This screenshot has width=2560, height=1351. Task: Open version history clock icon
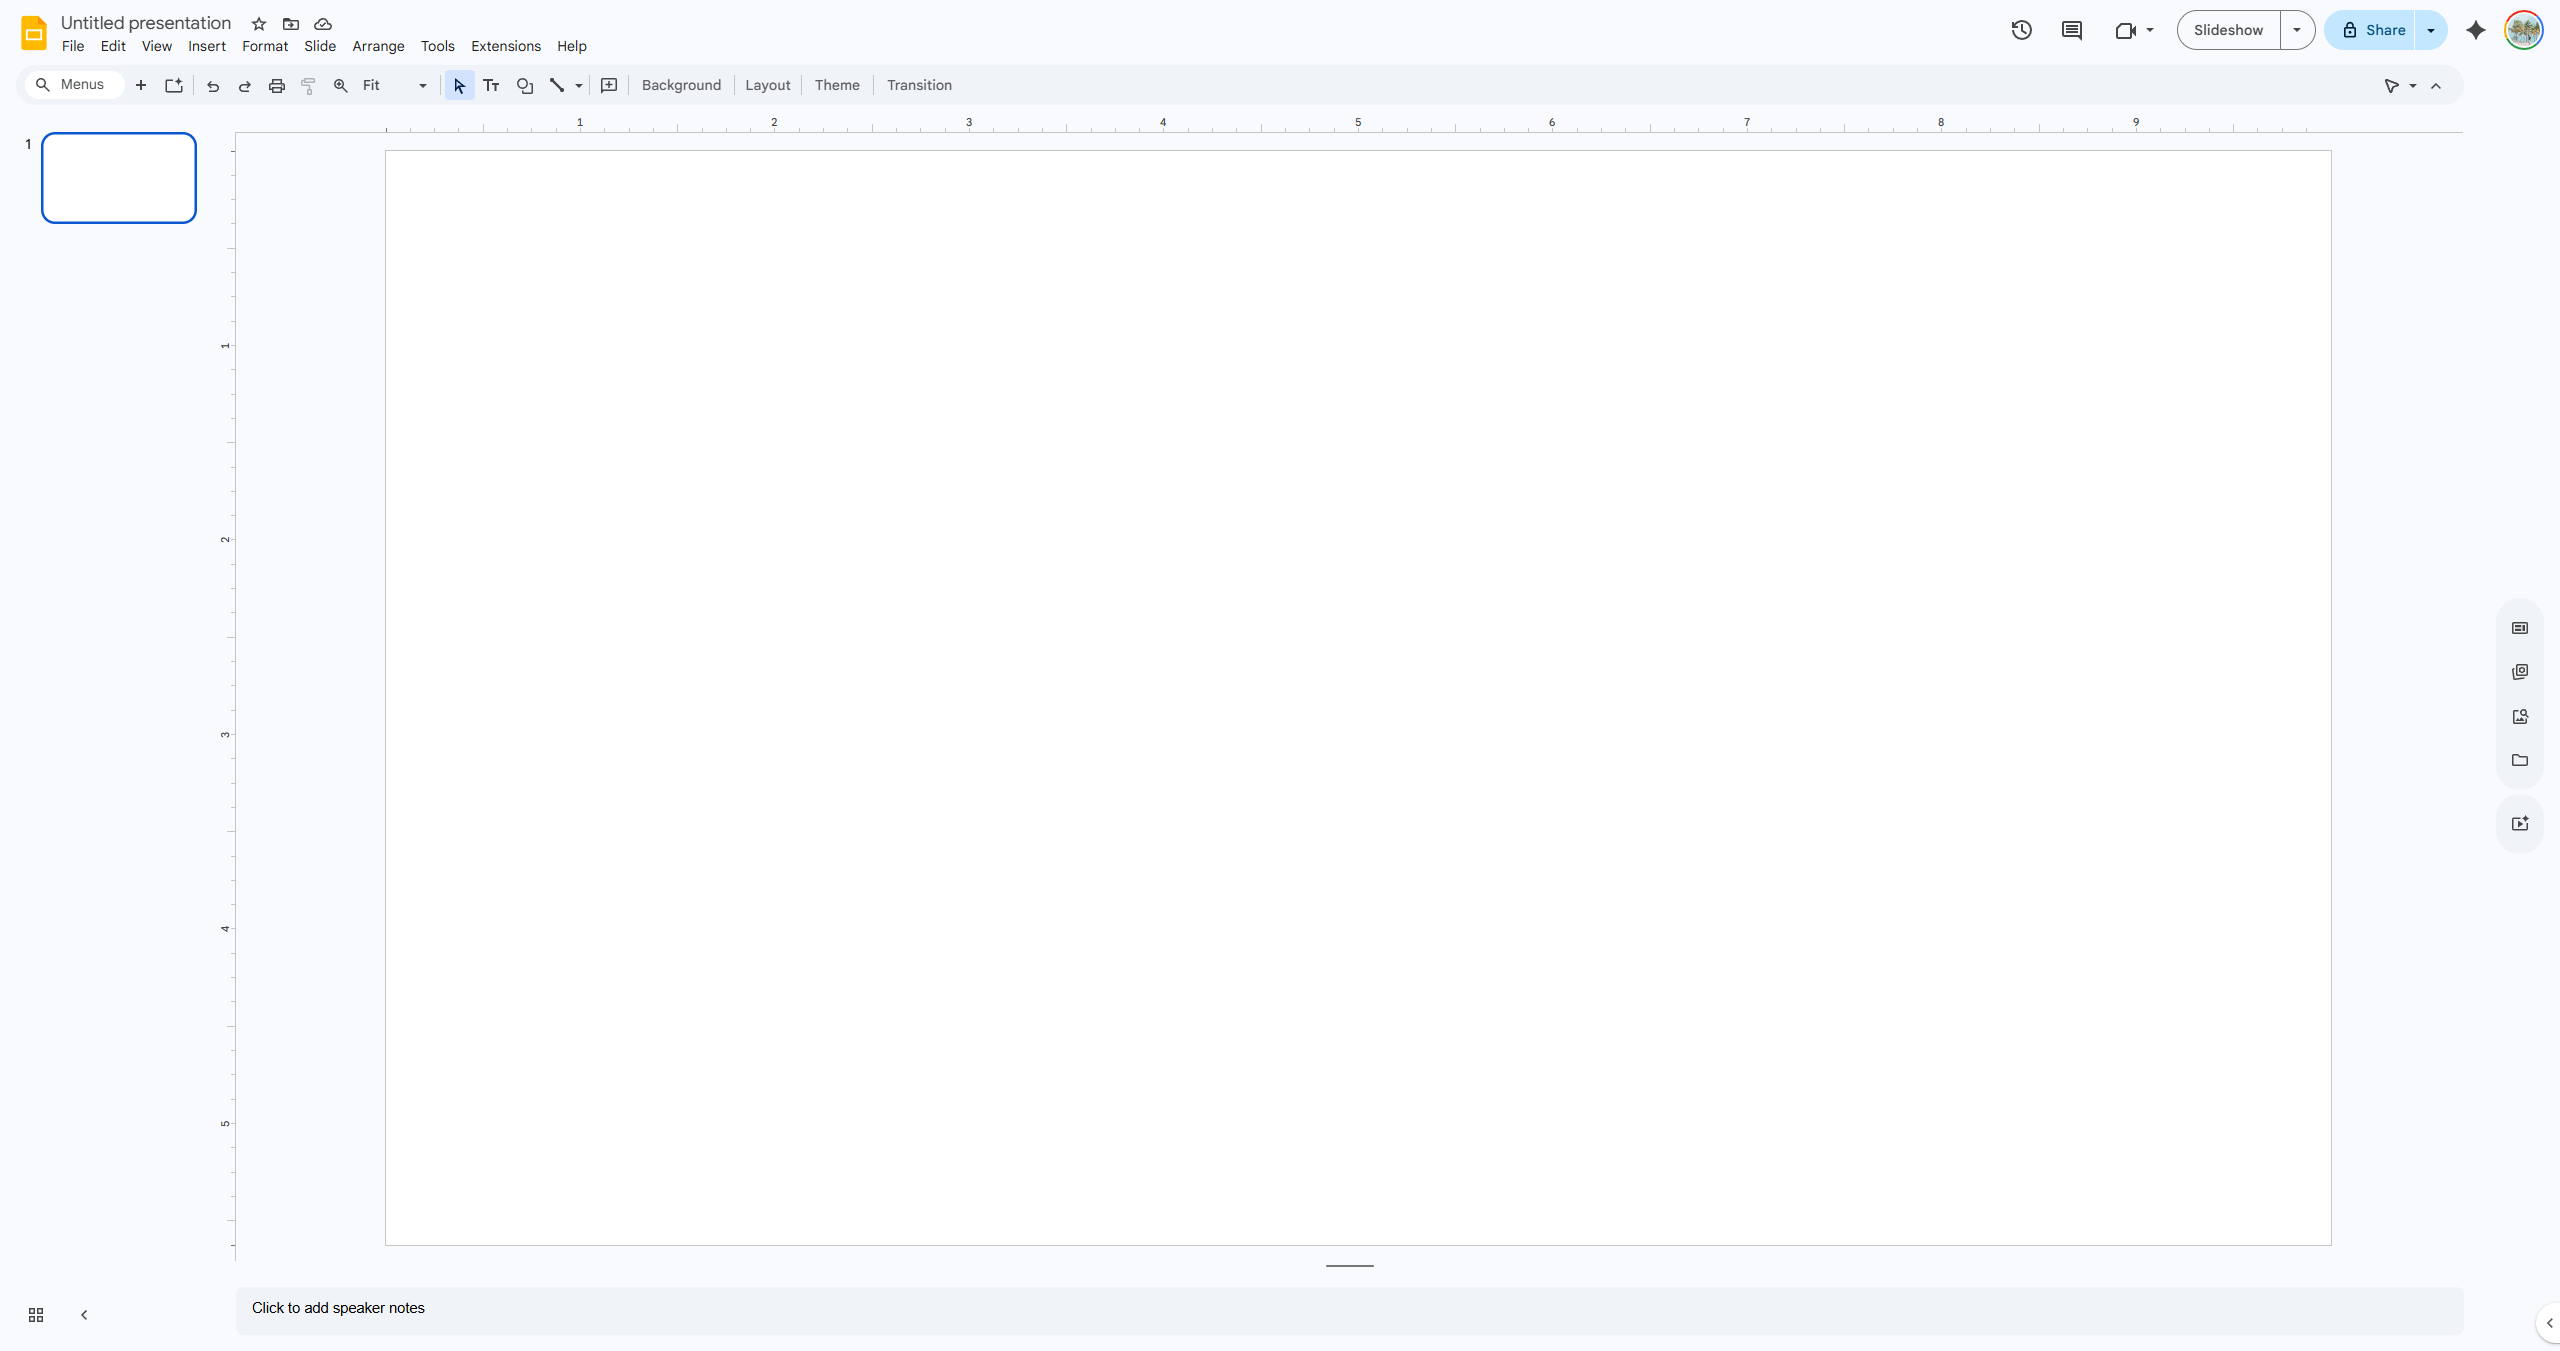pos(2022,30)
